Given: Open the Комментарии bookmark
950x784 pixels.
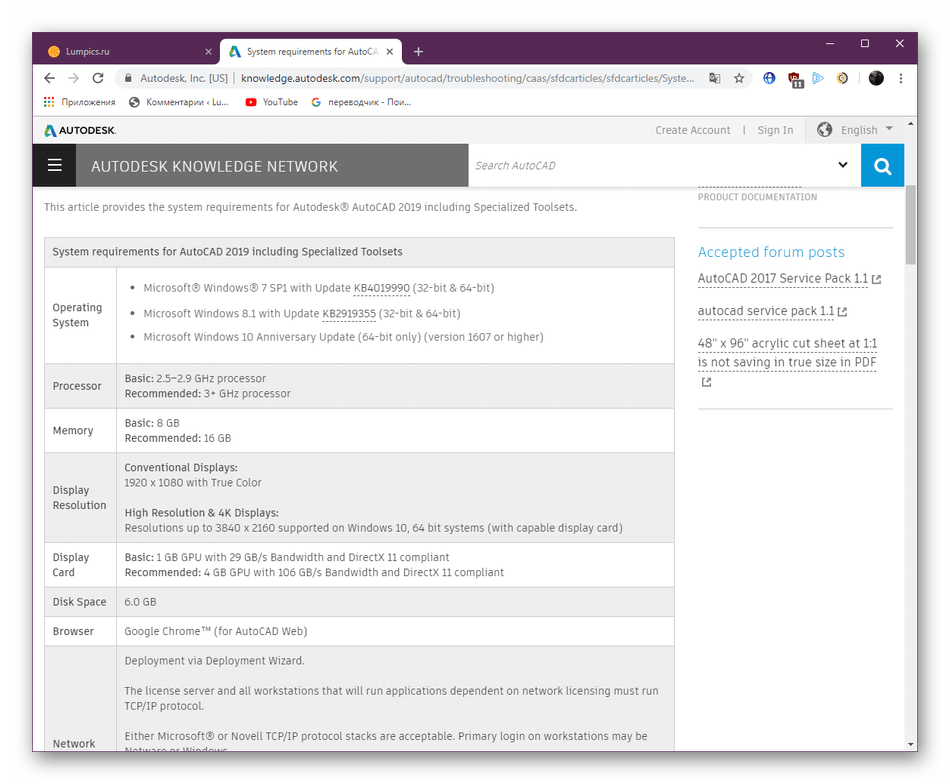Looking at the screenshot, I should click(179, 102).
